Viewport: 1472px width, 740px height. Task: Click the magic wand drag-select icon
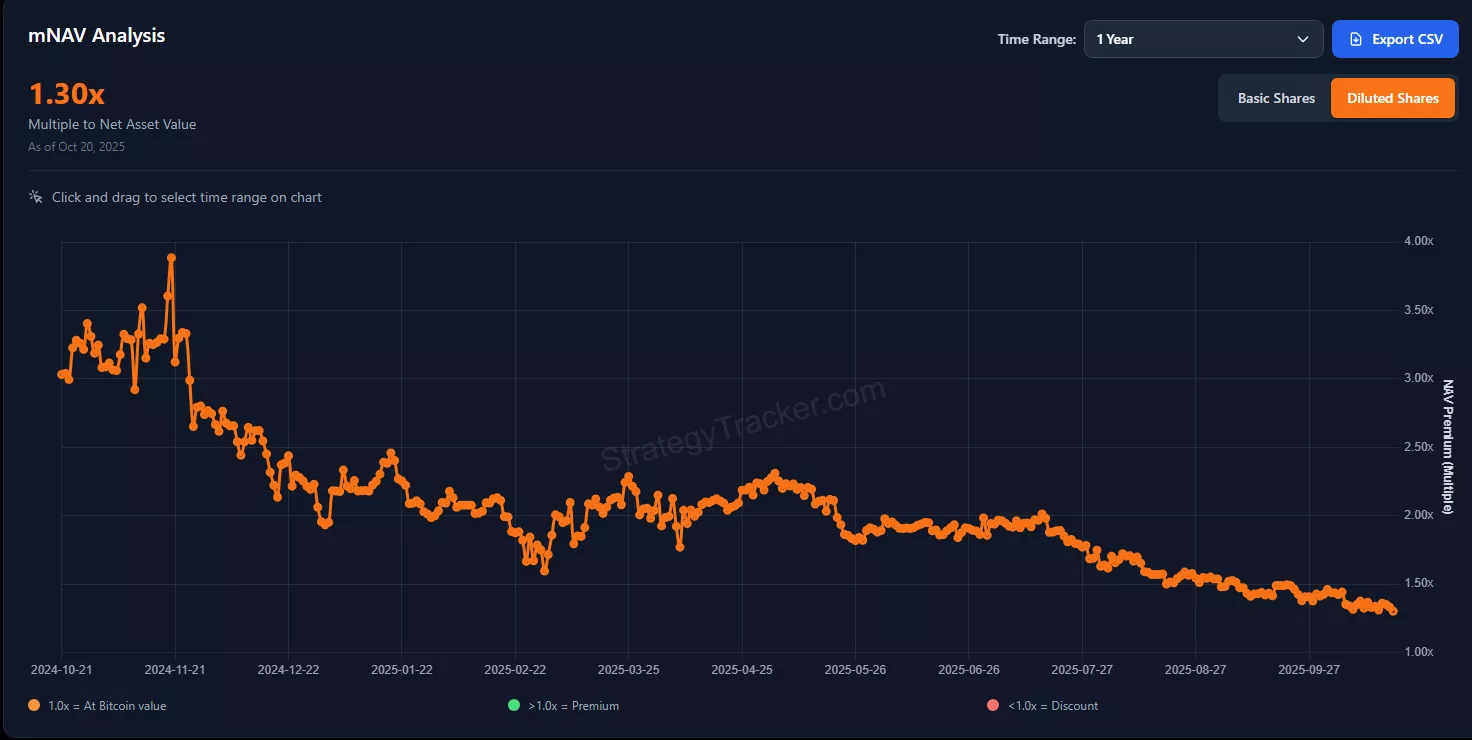click(36, 197)
